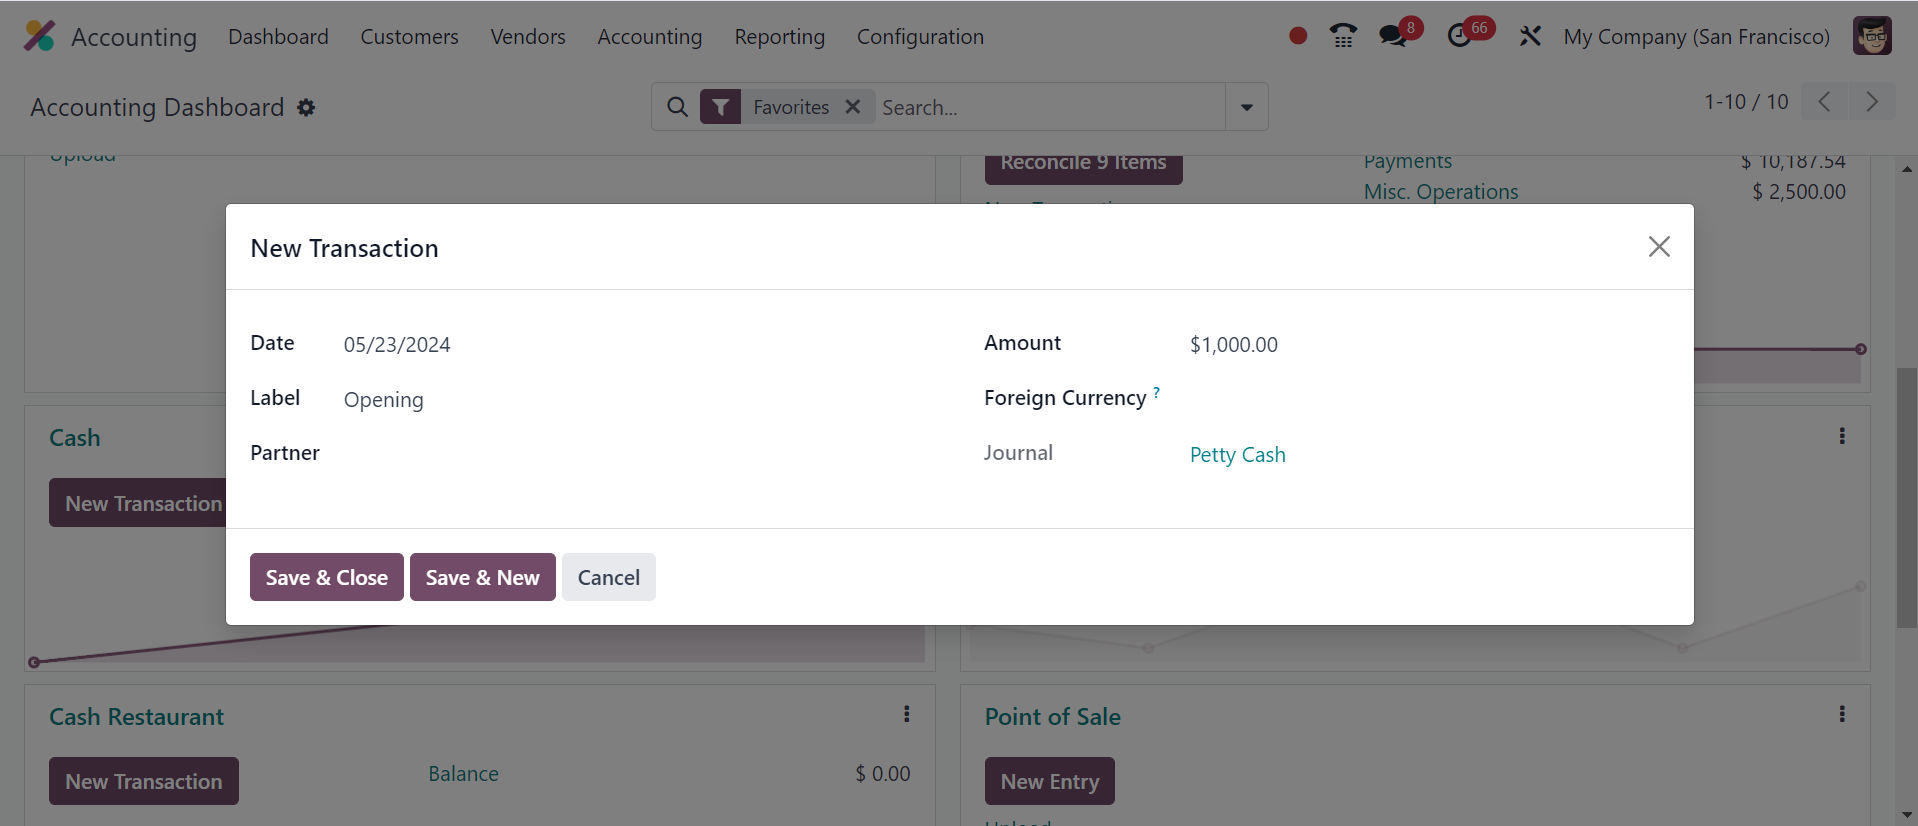Open the Reporting menu
Viewport: 1918px width, 826px height.
tap(779, 37)
